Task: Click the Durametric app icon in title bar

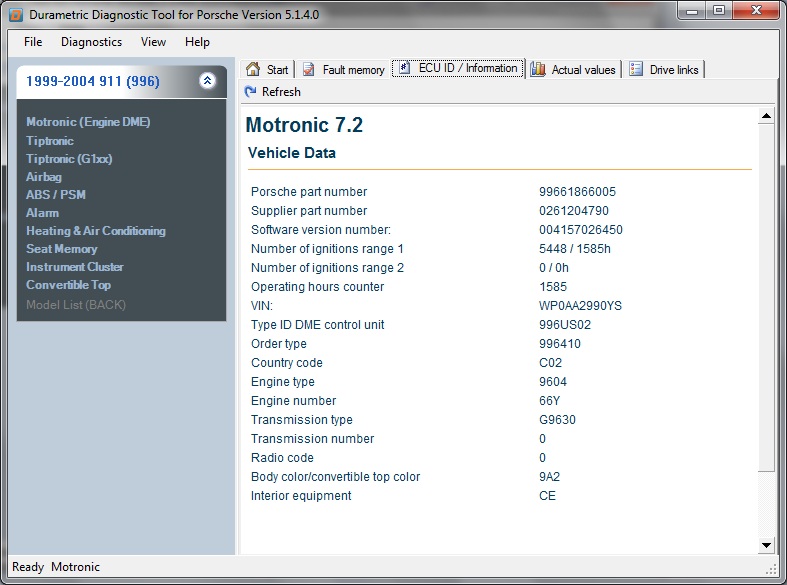Action: pyautogui.click(x=16, y=15)
